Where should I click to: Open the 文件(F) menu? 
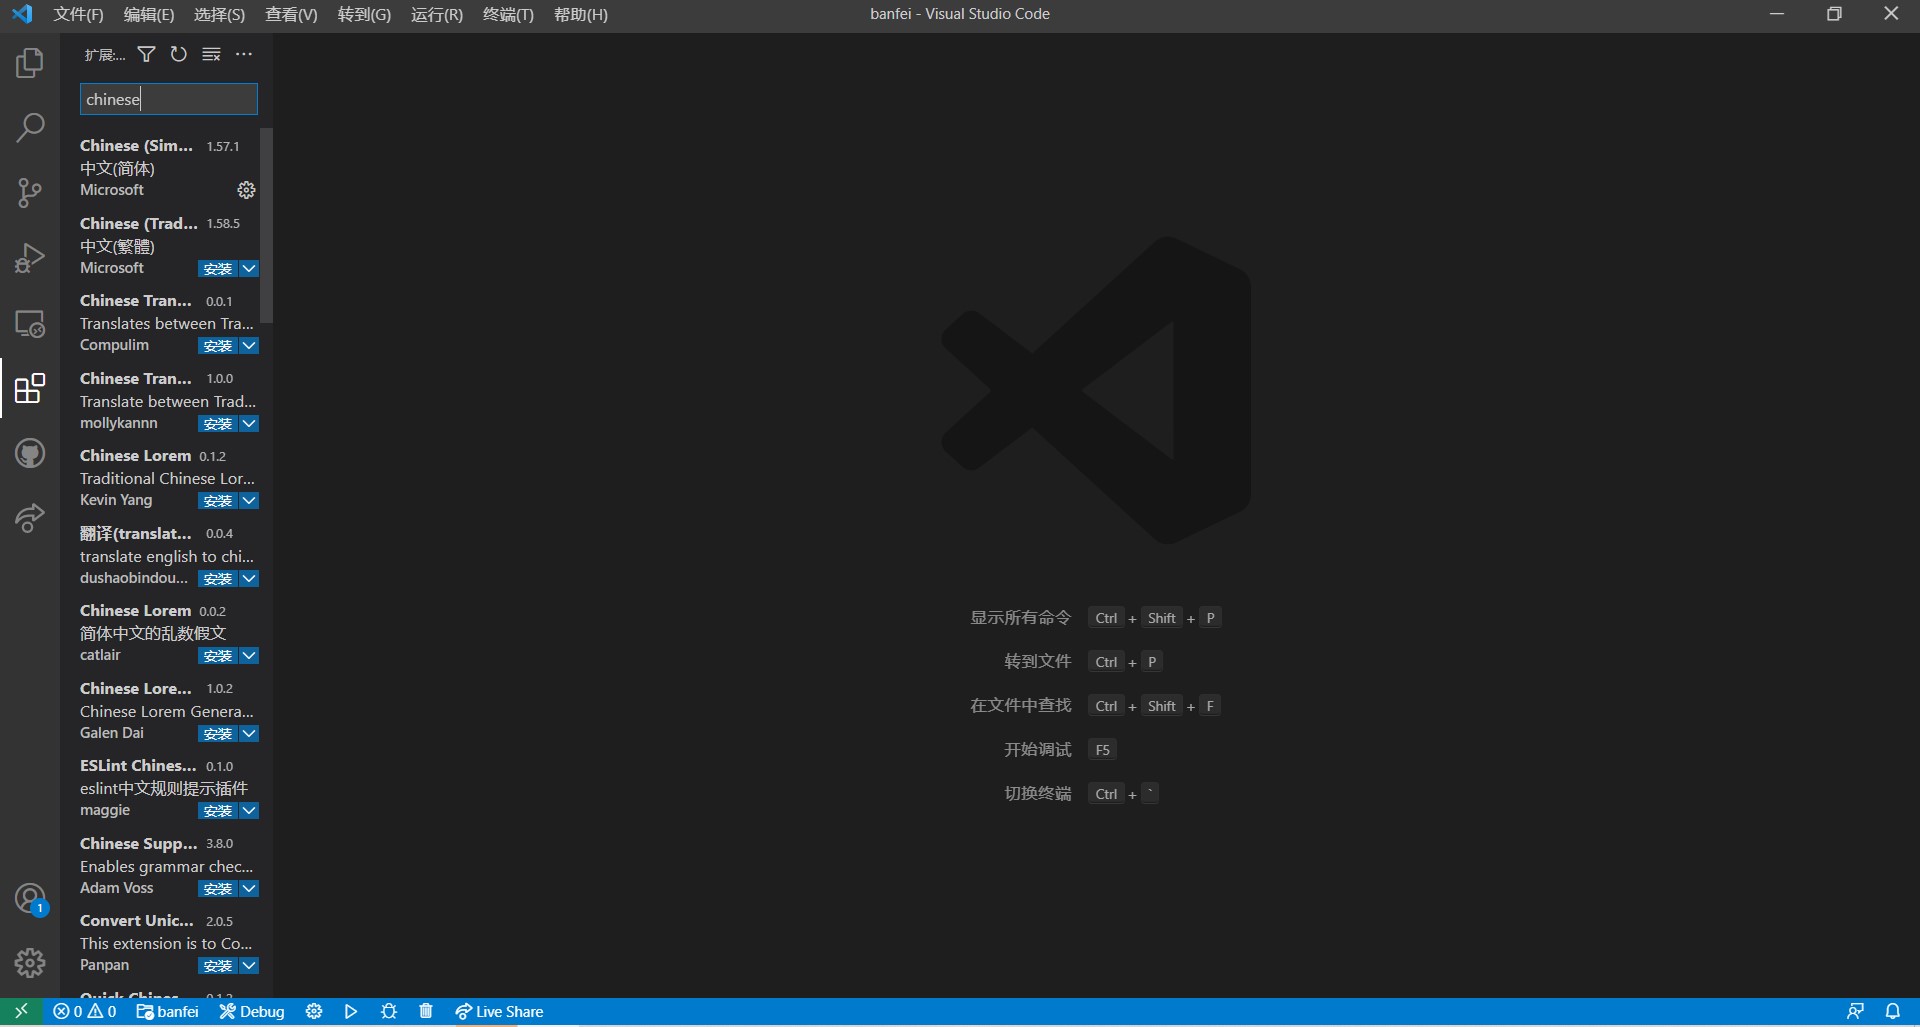(78, 15)
